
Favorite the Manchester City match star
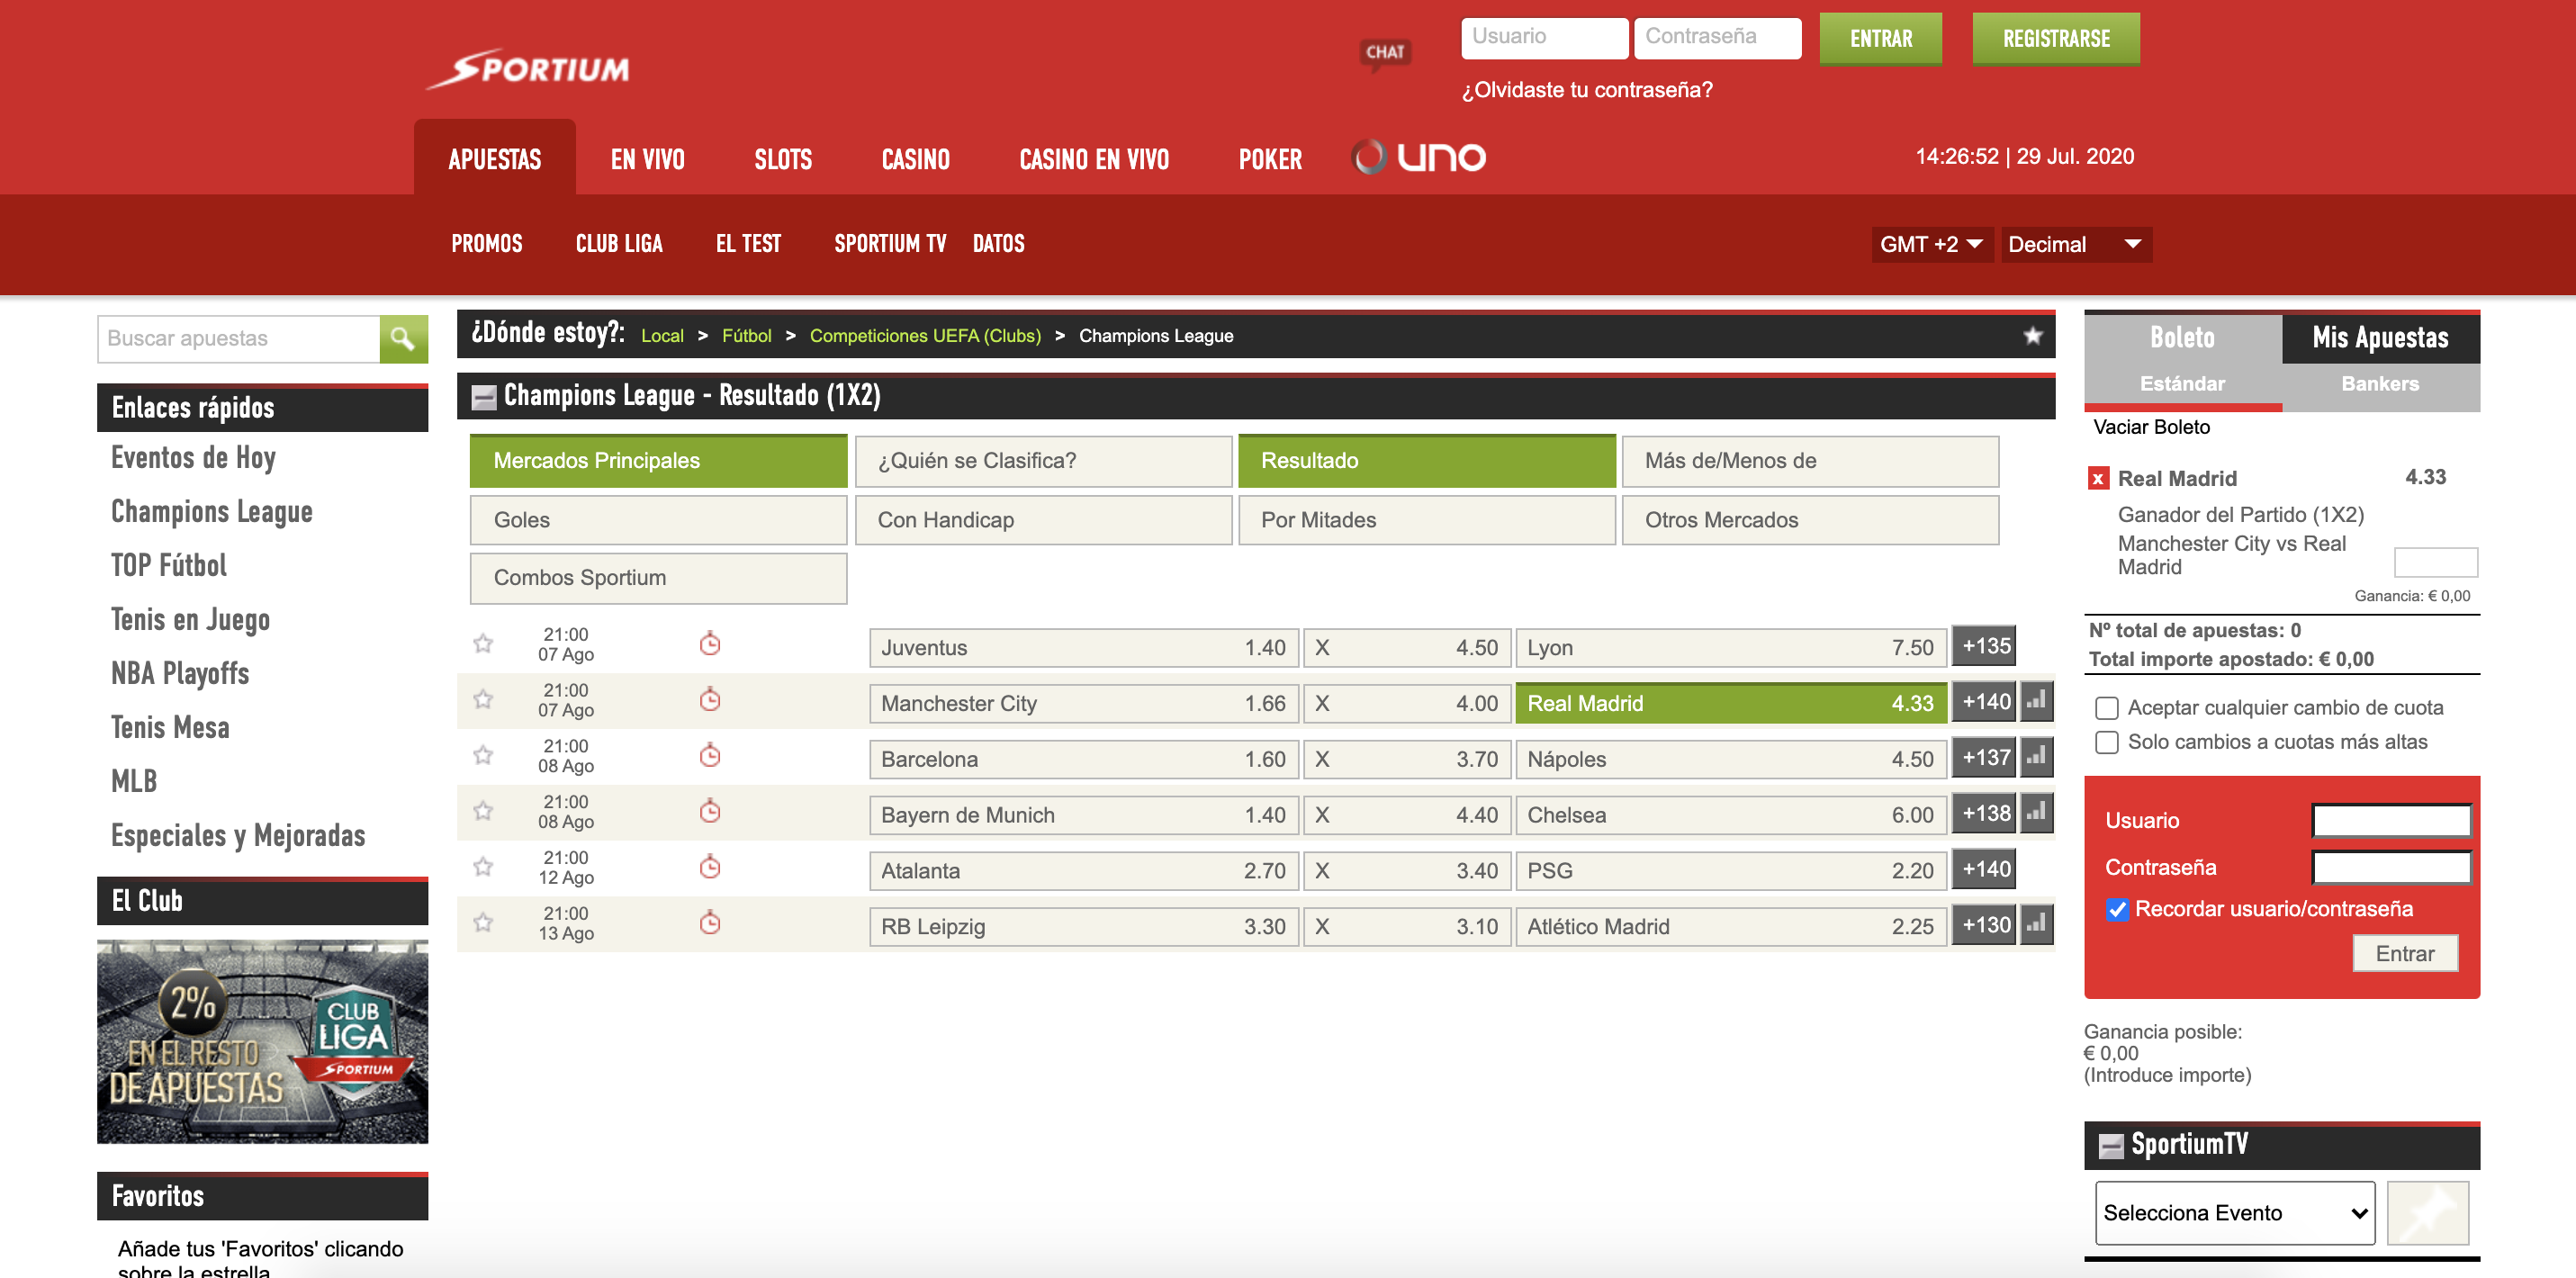(x=483, y=700)
